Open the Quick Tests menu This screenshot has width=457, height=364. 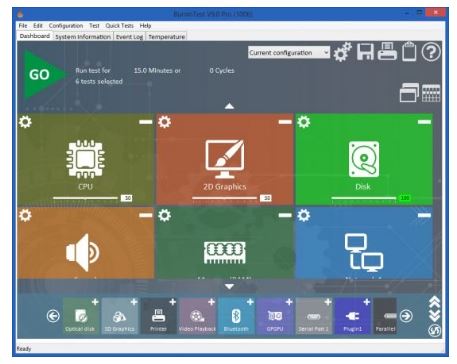[x=119, y=26]
